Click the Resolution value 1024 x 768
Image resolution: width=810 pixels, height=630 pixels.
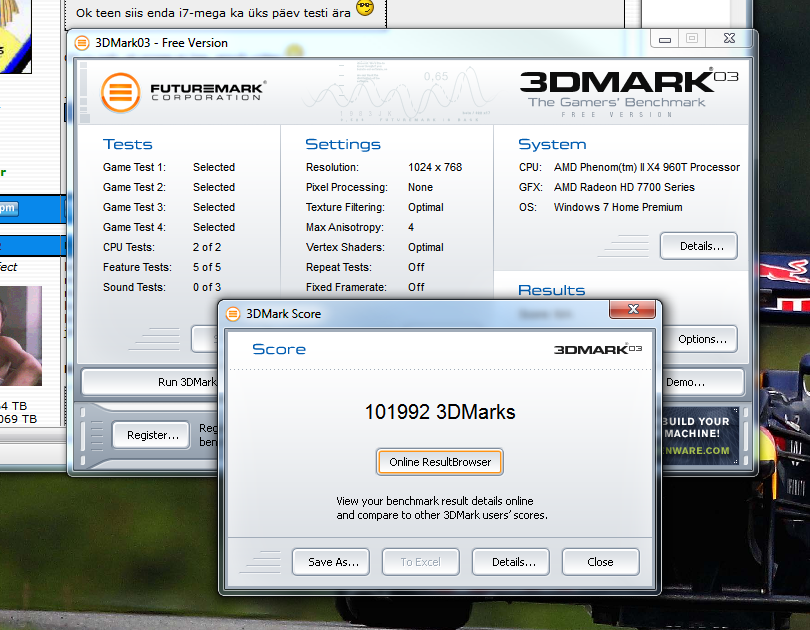(x=435, y=167)
